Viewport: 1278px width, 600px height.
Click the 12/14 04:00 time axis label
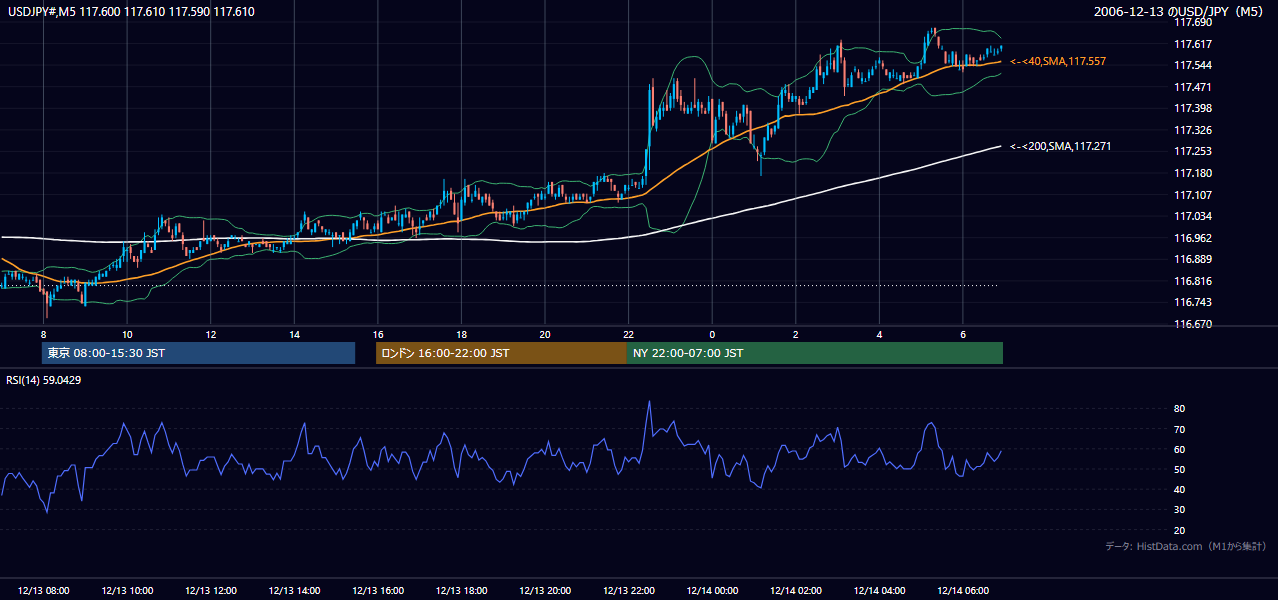tap(878, 591)
